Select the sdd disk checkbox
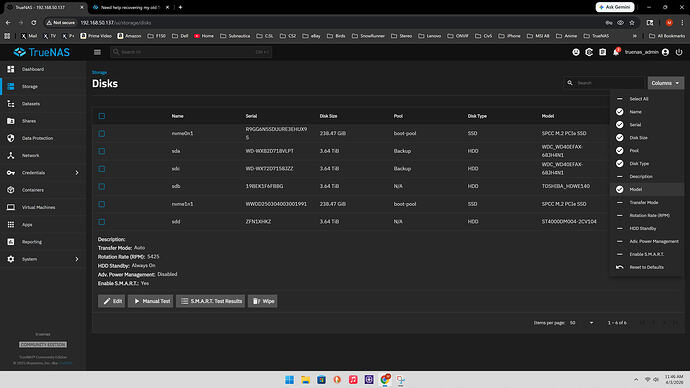The height and width of the screenshot is (388, 690). click(102, 222)
